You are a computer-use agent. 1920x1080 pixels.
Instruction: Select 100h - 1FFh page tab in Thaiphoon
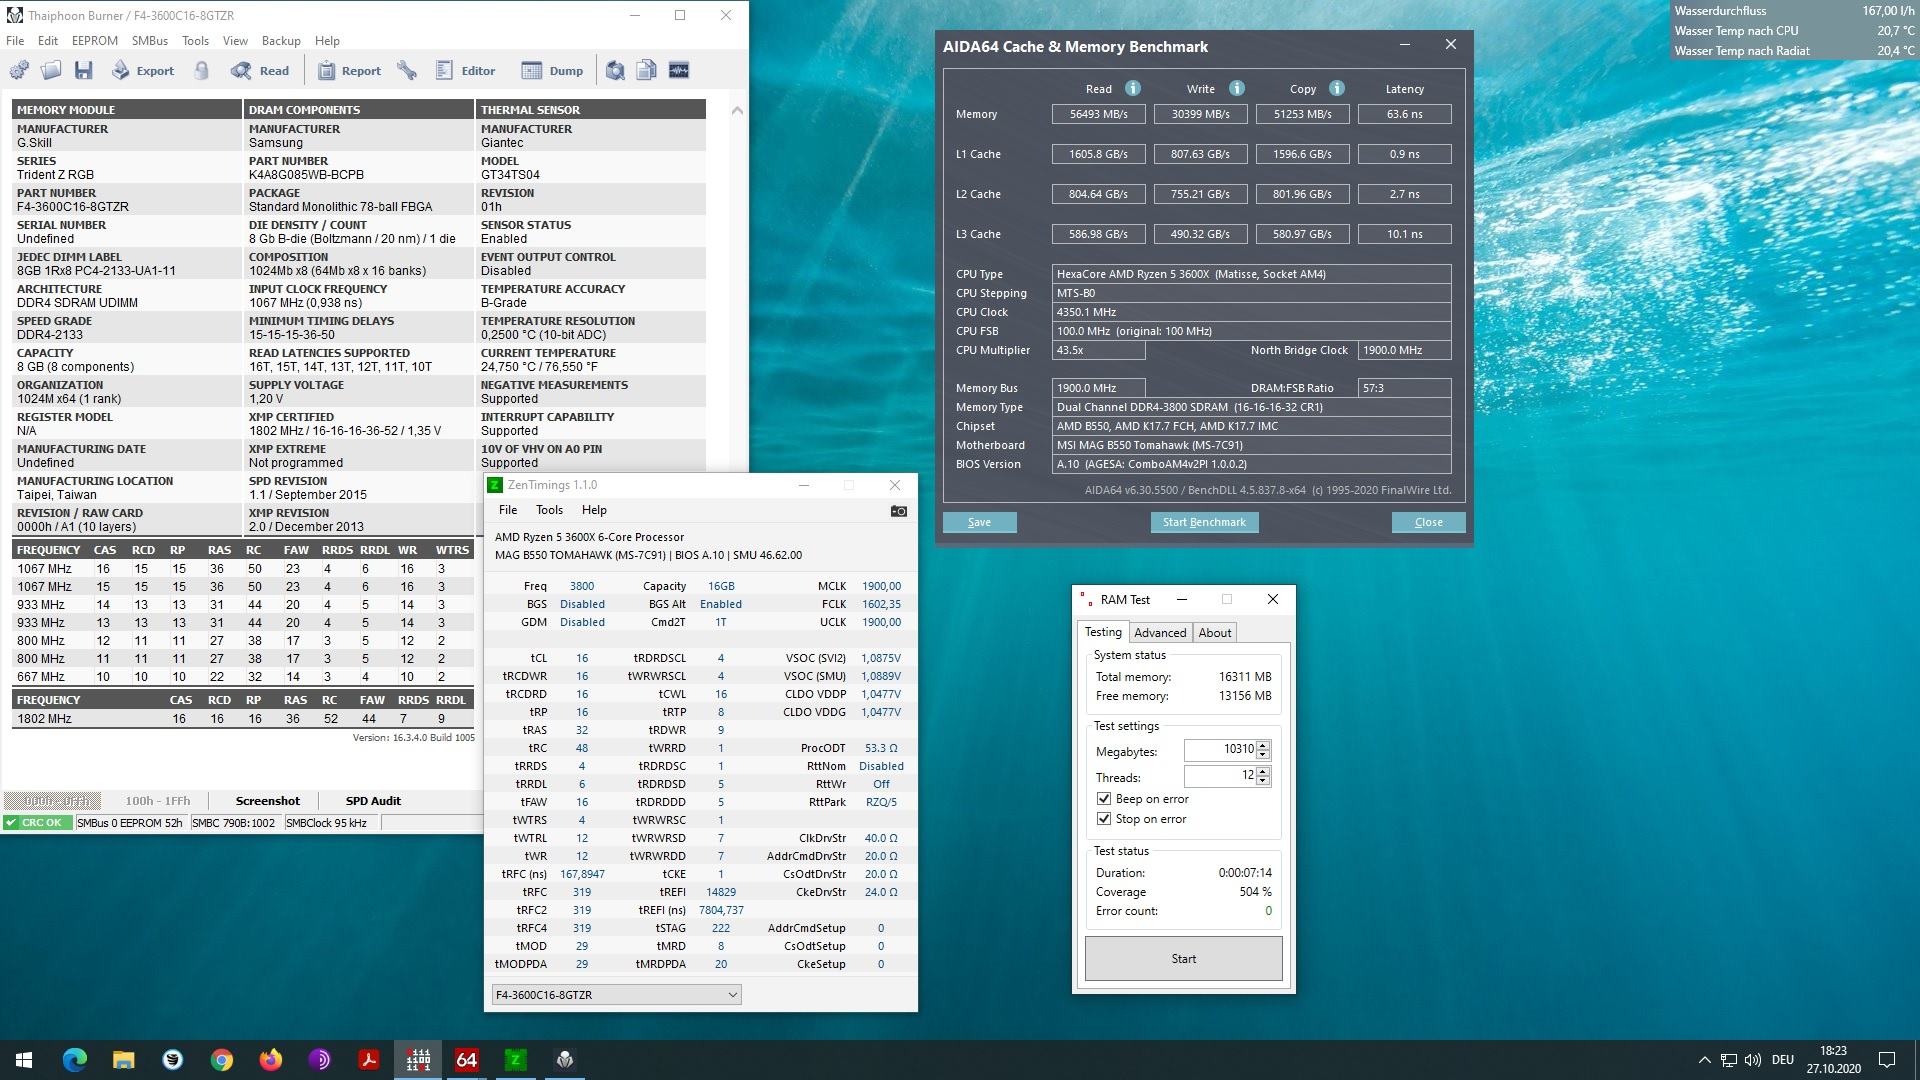pyautogui.click(x=158, y=801)
